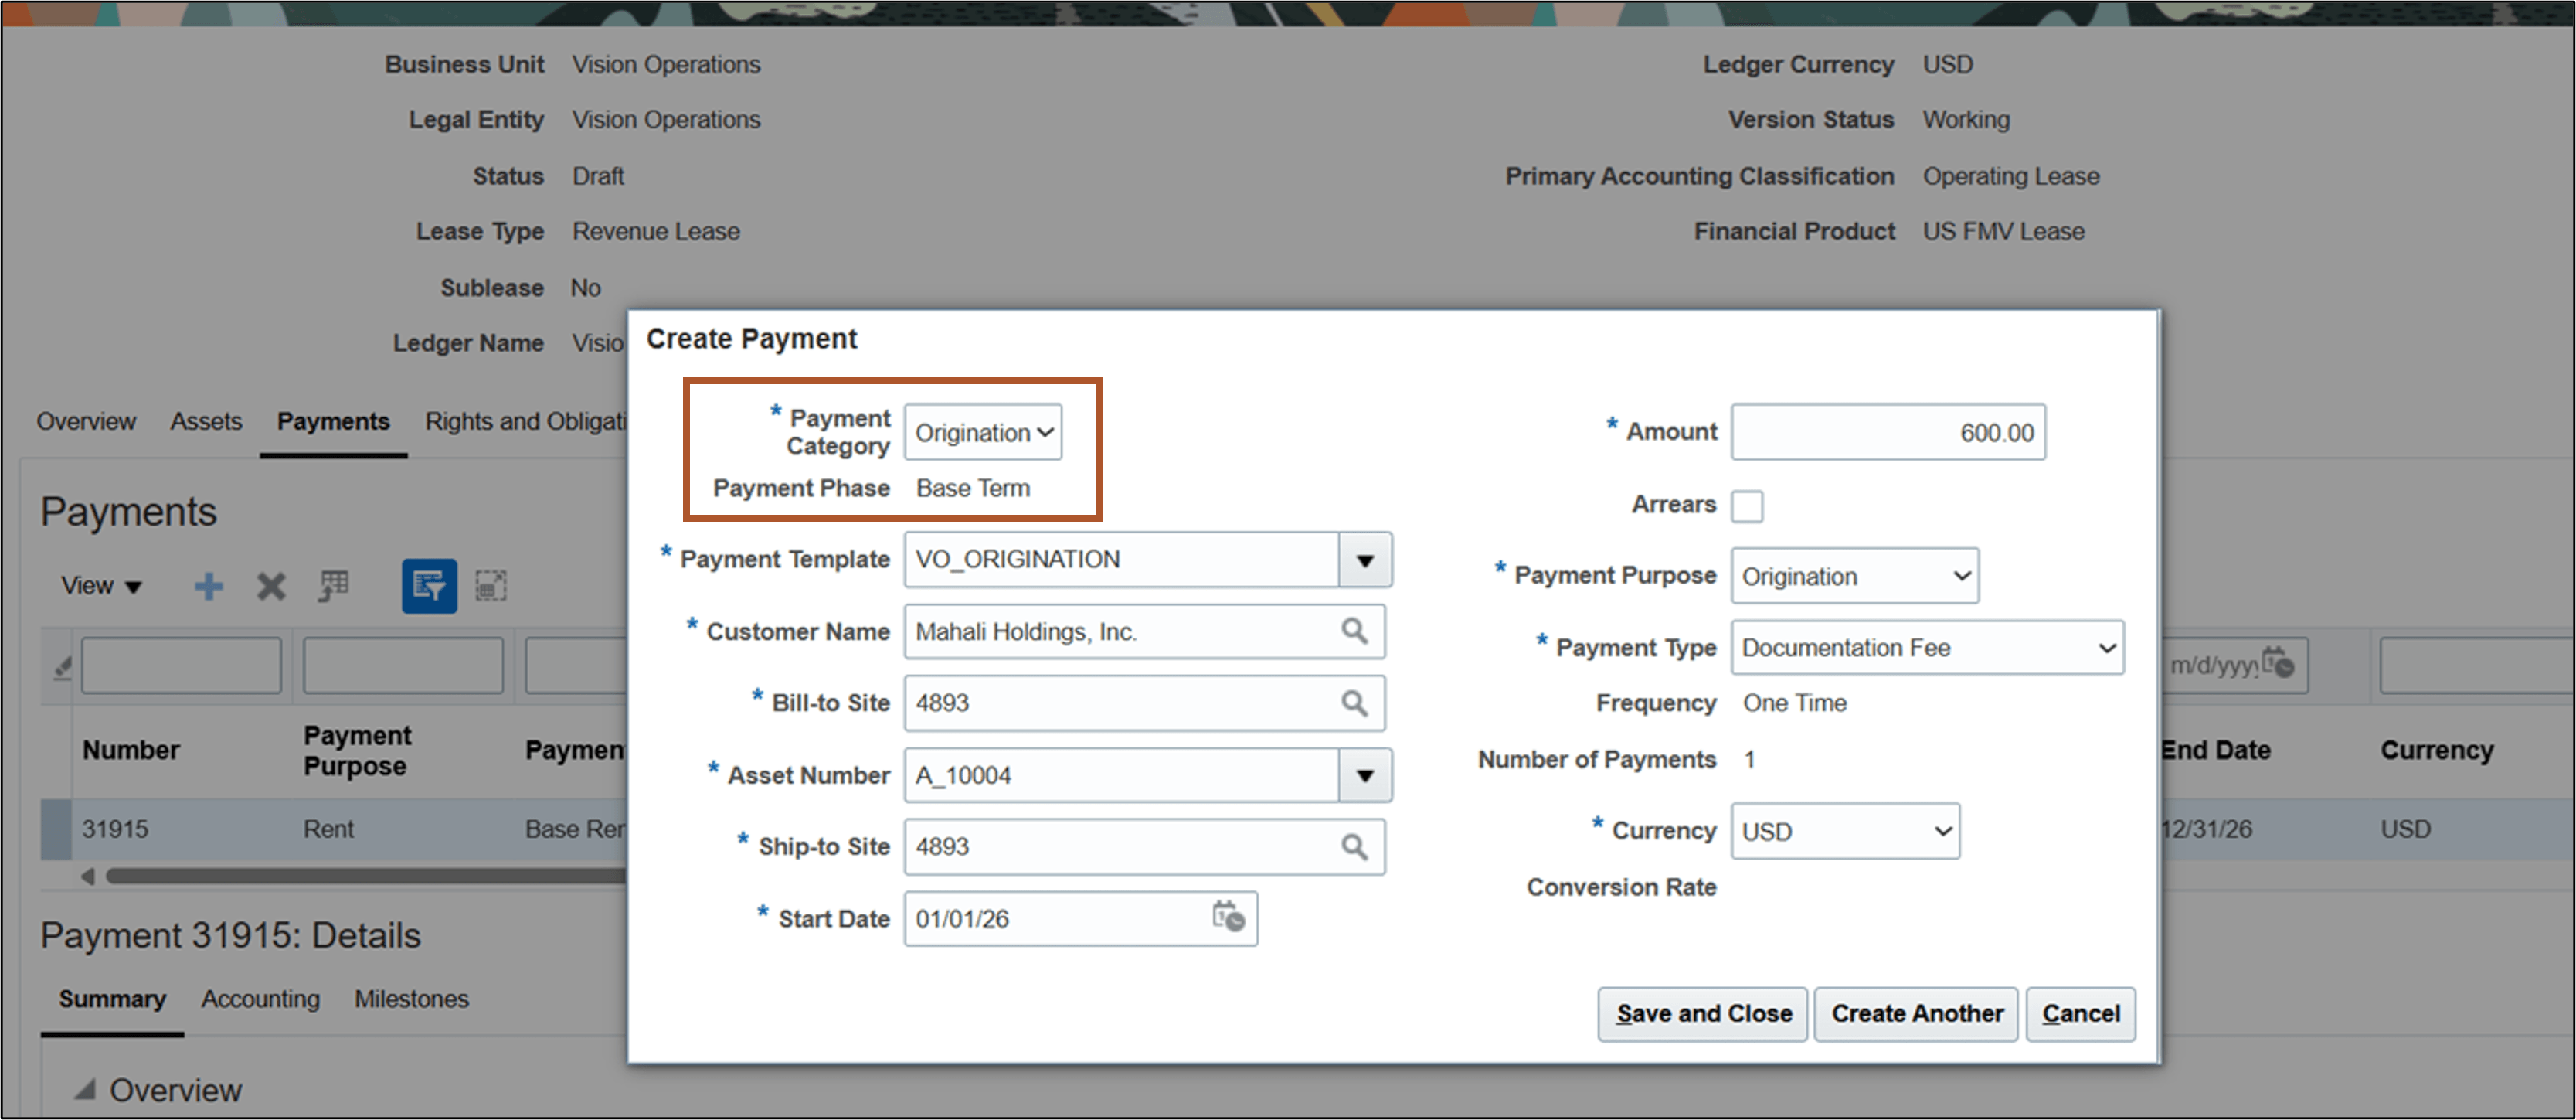Click the Operating Lease value
2576x1120 pixels.
click(x=2010, y=176)
